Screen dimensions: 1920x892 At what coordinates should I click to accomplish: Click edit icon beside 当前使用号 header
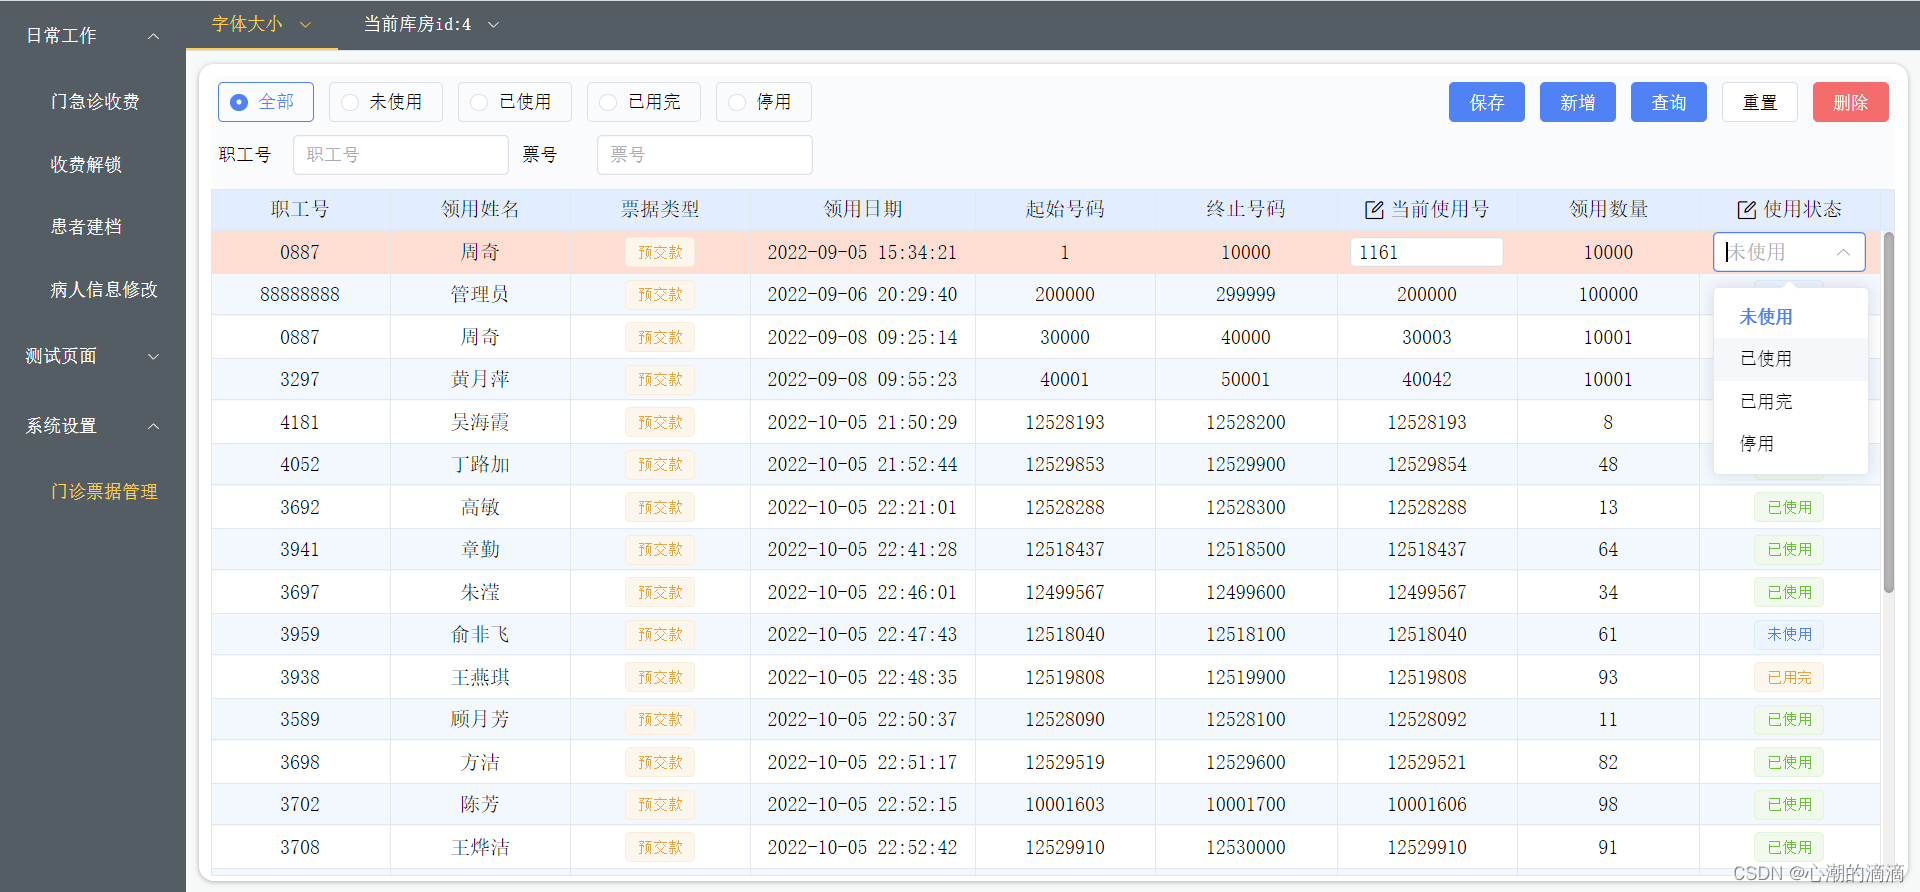(x=1374, y=210)
